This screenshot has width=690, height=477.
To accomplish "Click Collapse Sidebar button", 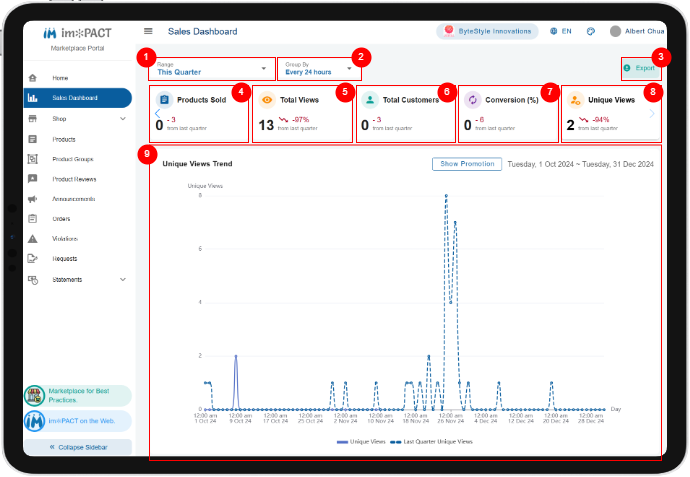I will pos(78,447).
